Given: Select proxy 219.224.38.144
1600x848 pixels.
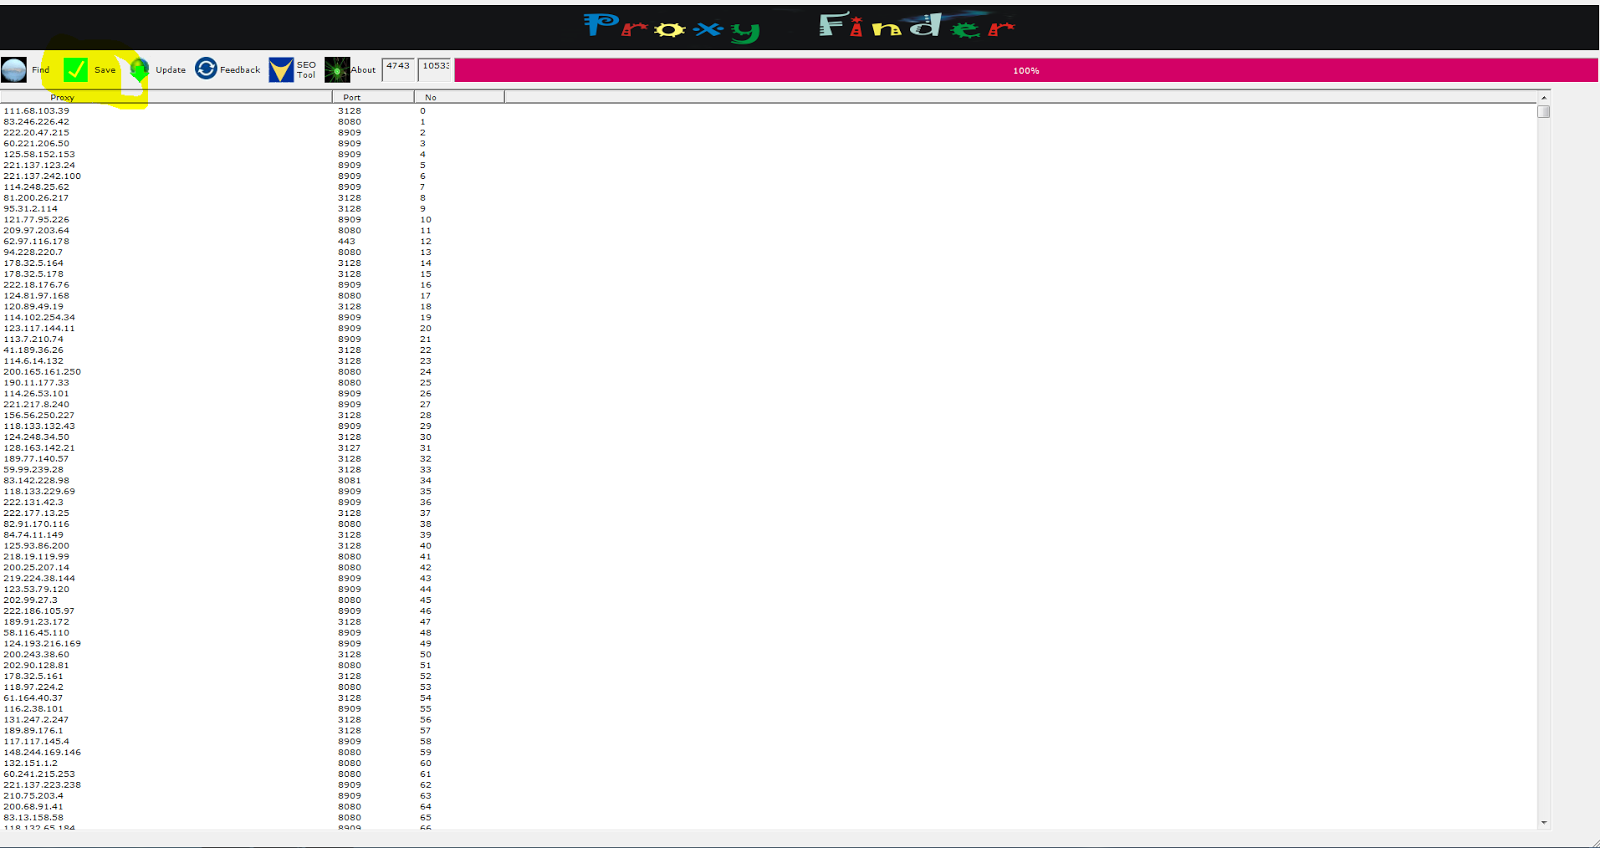Looking at the screenshot, I should pyautogui.click(x=39, y=579).
